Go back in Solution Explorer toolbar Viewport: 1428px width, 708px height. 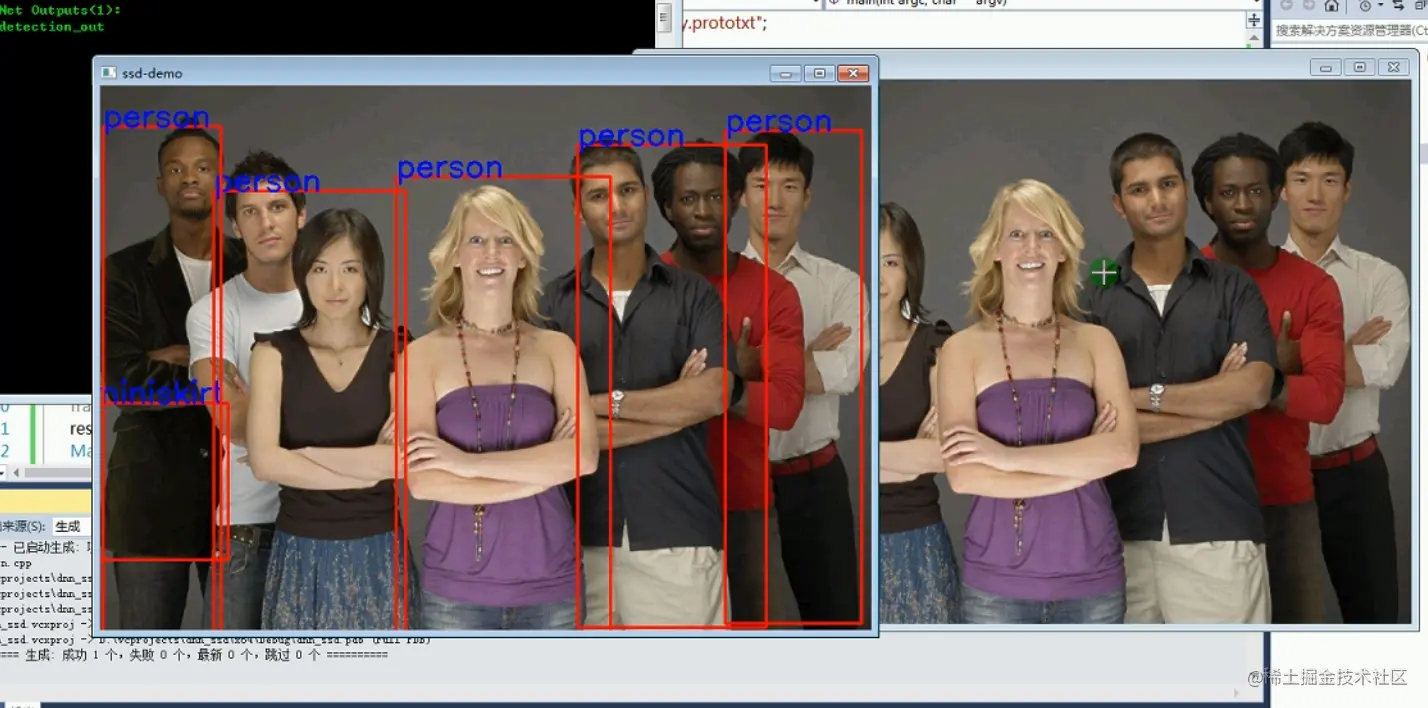(x=1286, y=6)
